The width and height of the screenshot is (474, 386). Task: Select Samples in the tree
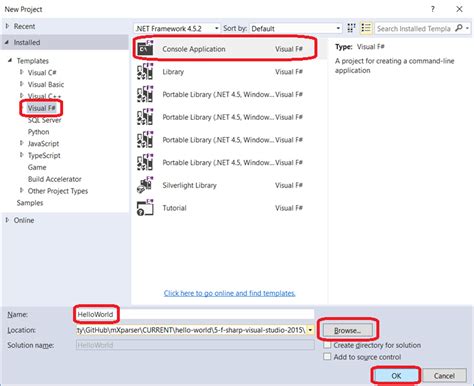30,203
